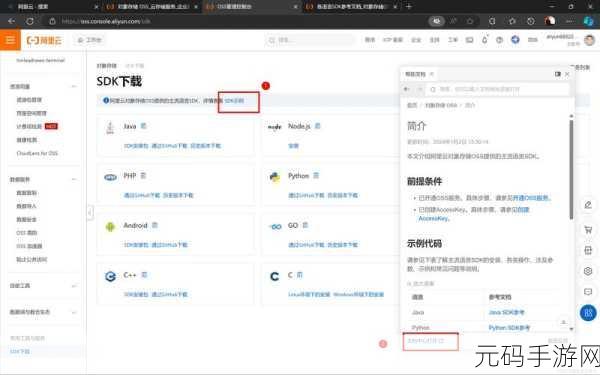Click the Java SDK package download link
Image resolution: width=600 pixels, height=375 pixels.
136,146
